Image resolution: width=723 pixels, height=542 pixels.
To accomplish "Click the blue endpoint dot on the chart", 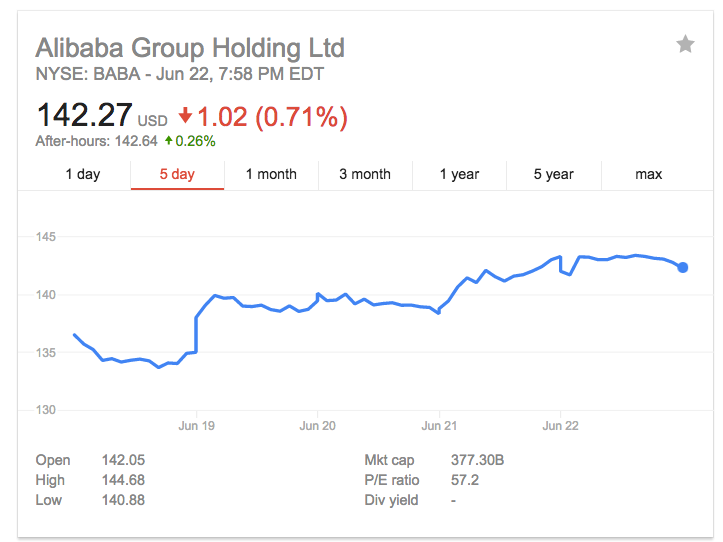I will click(x=683, y=267).
